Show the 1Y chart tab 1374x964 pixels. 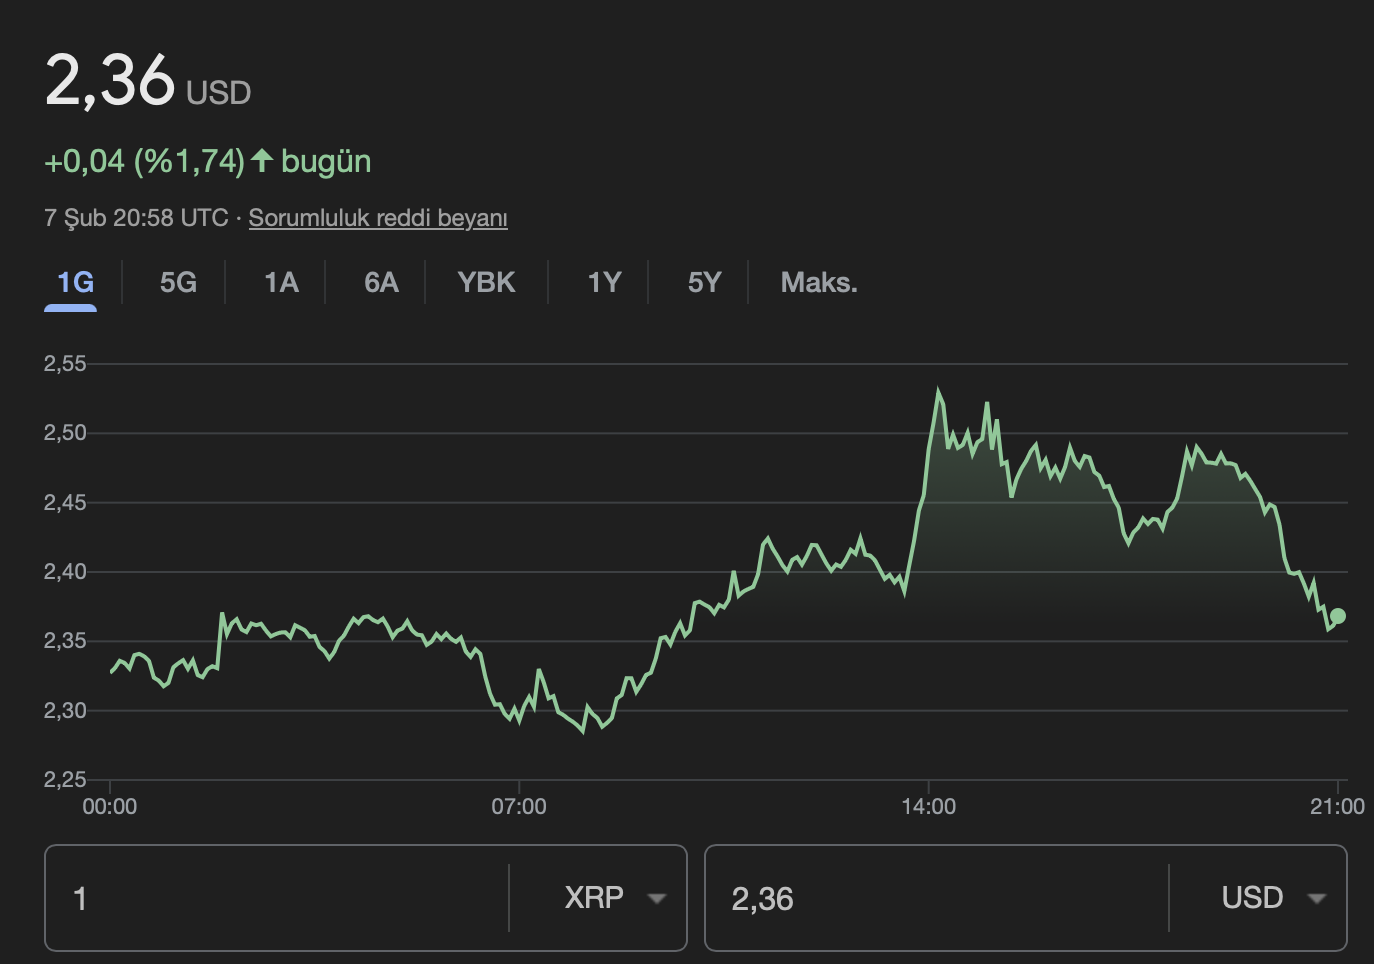coord(604,282)
